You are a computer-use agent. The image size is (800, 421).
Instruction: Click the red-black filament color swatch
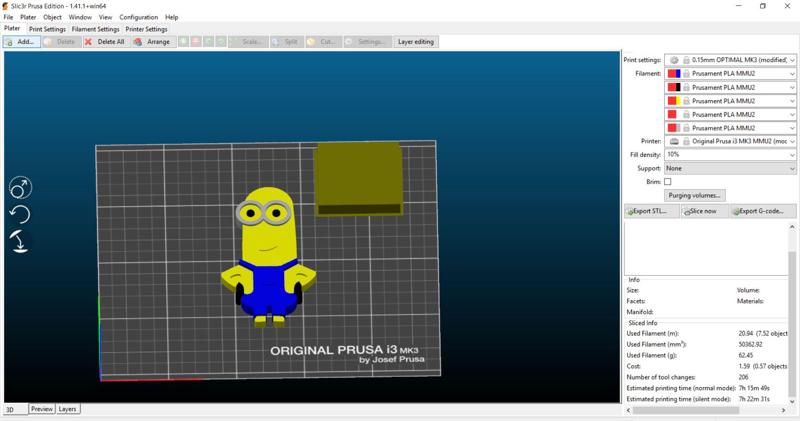[674, 87]
